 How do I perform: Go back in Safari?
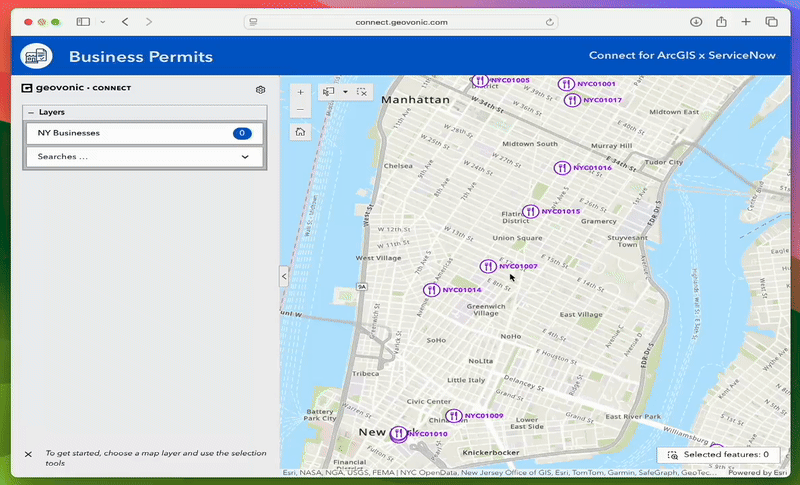click(125, 22)
